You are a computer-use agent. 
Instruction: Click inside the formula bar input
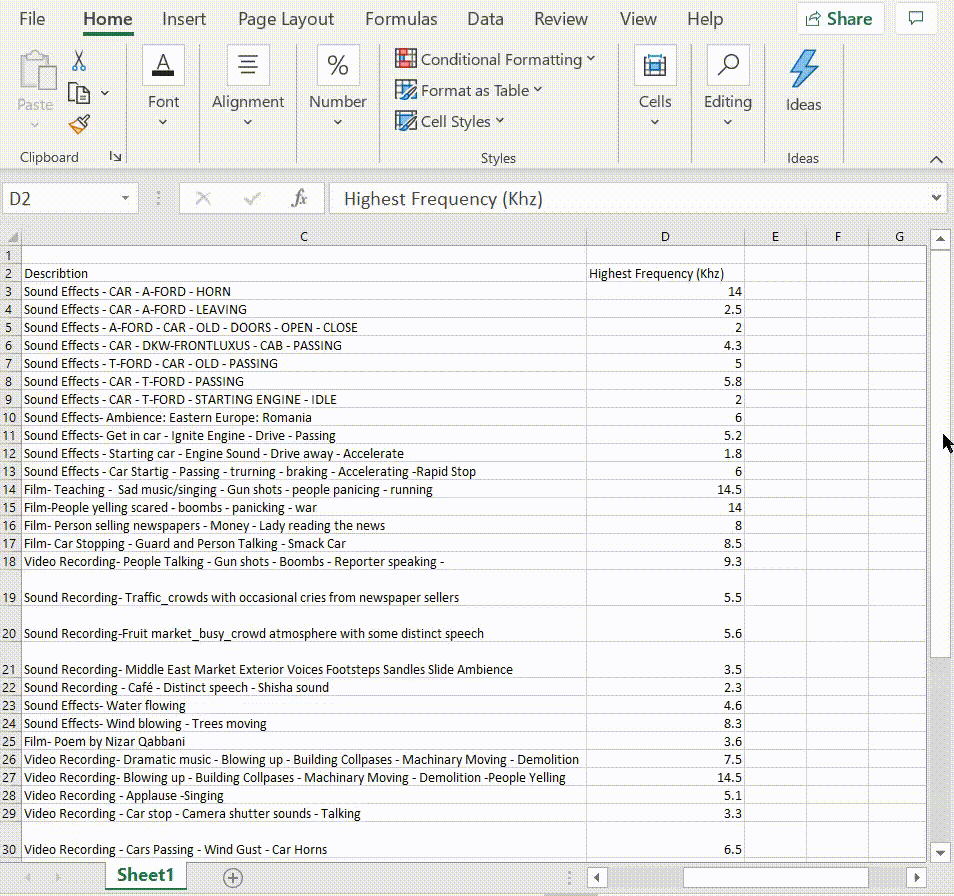[630, 198]
